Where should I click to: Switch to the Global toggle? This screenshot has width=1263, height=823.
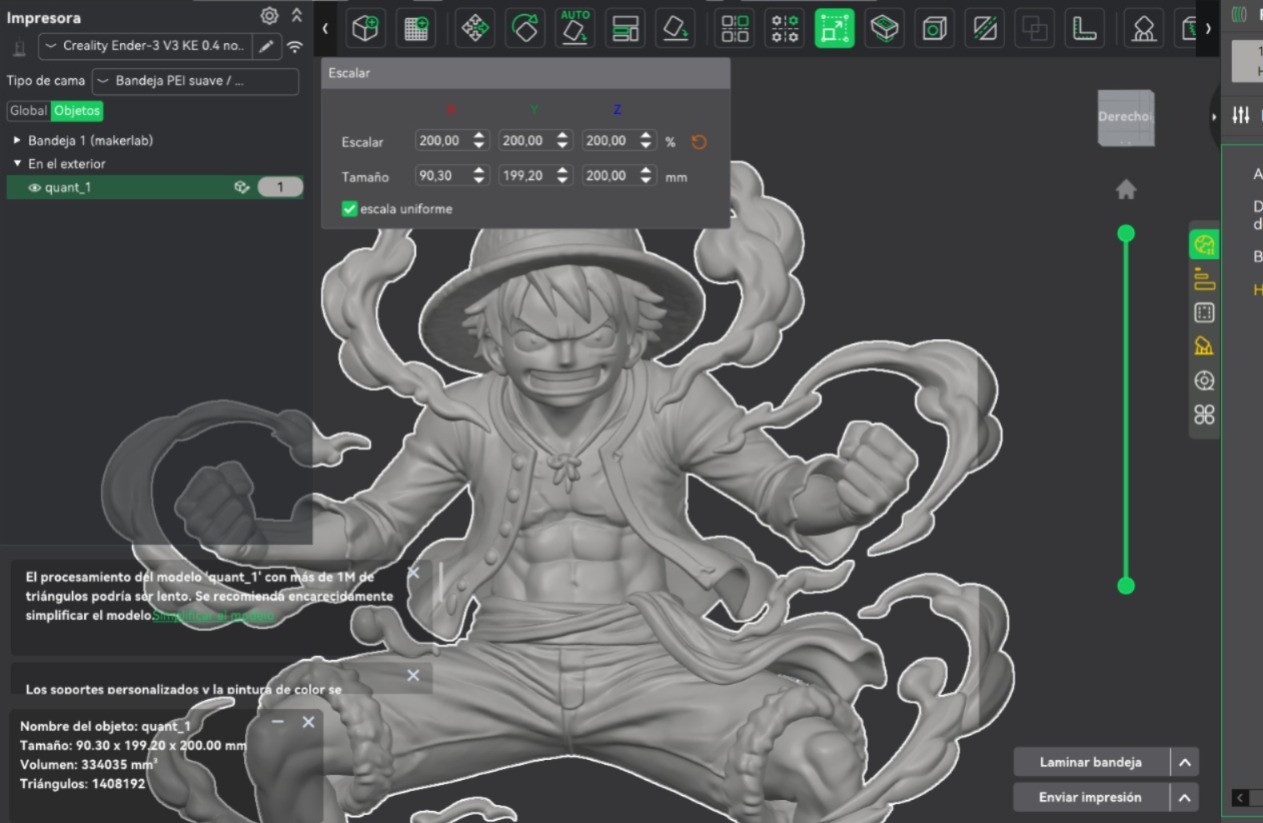tap(28, 111)
